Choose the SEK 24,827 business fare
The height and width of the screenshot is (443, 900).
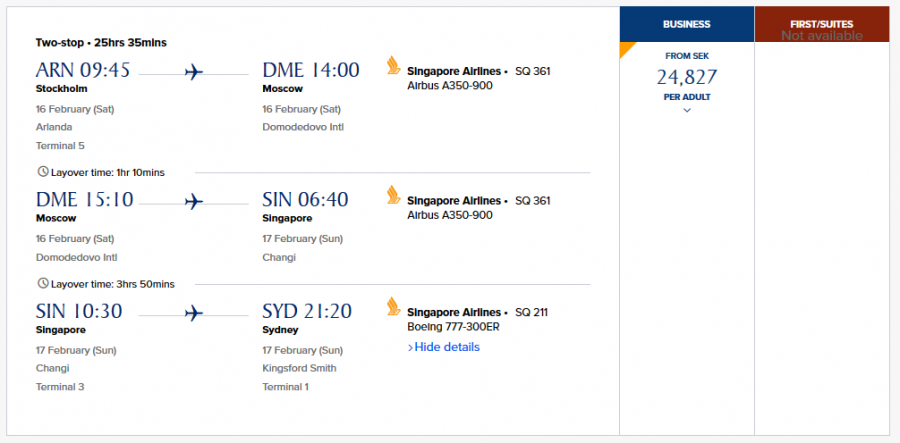[687, 77]
